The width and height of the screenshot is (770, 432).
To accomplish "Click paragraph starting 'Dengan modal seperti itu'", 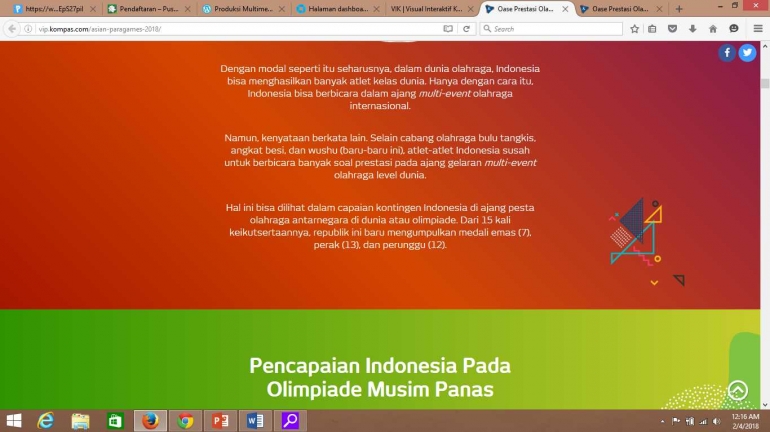I will 380,87.
